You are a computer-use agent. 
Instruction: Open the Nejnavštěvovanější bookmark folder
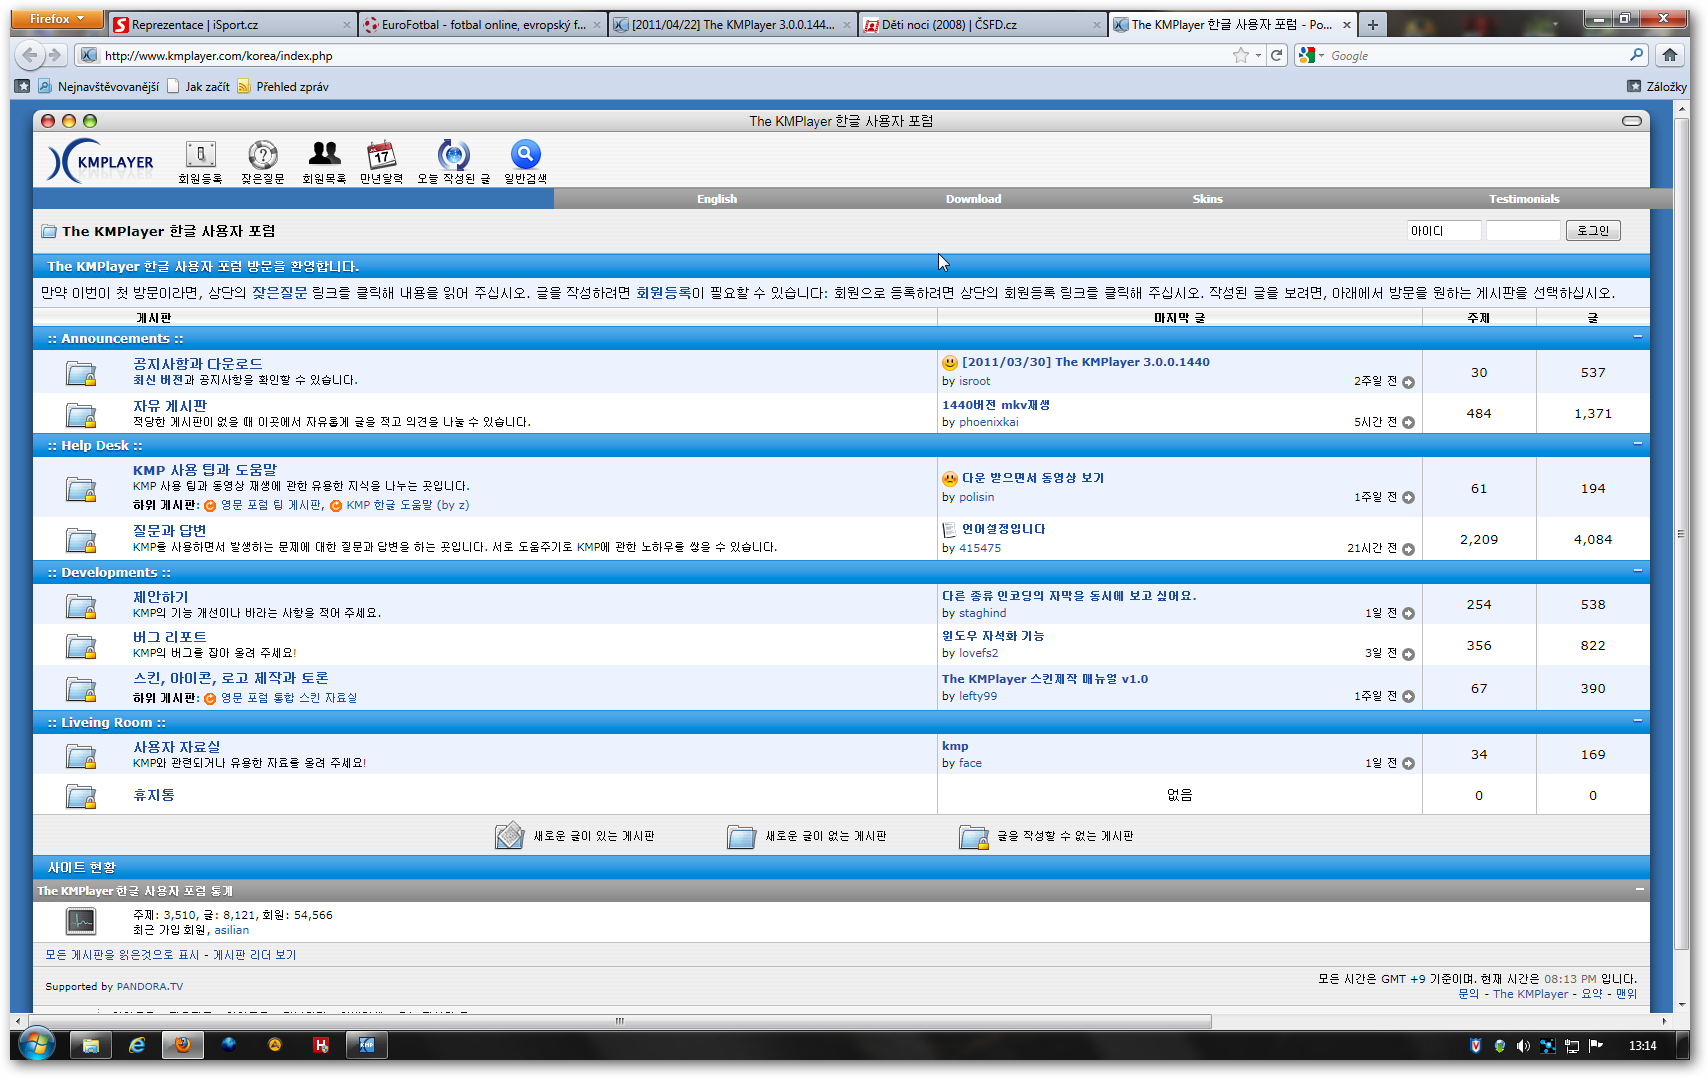pyautogui.click(x=99, y=87)
